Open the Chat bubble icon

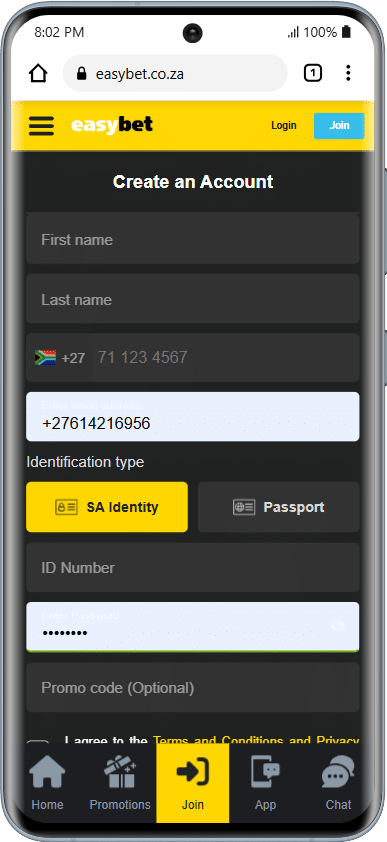(338, 772)
